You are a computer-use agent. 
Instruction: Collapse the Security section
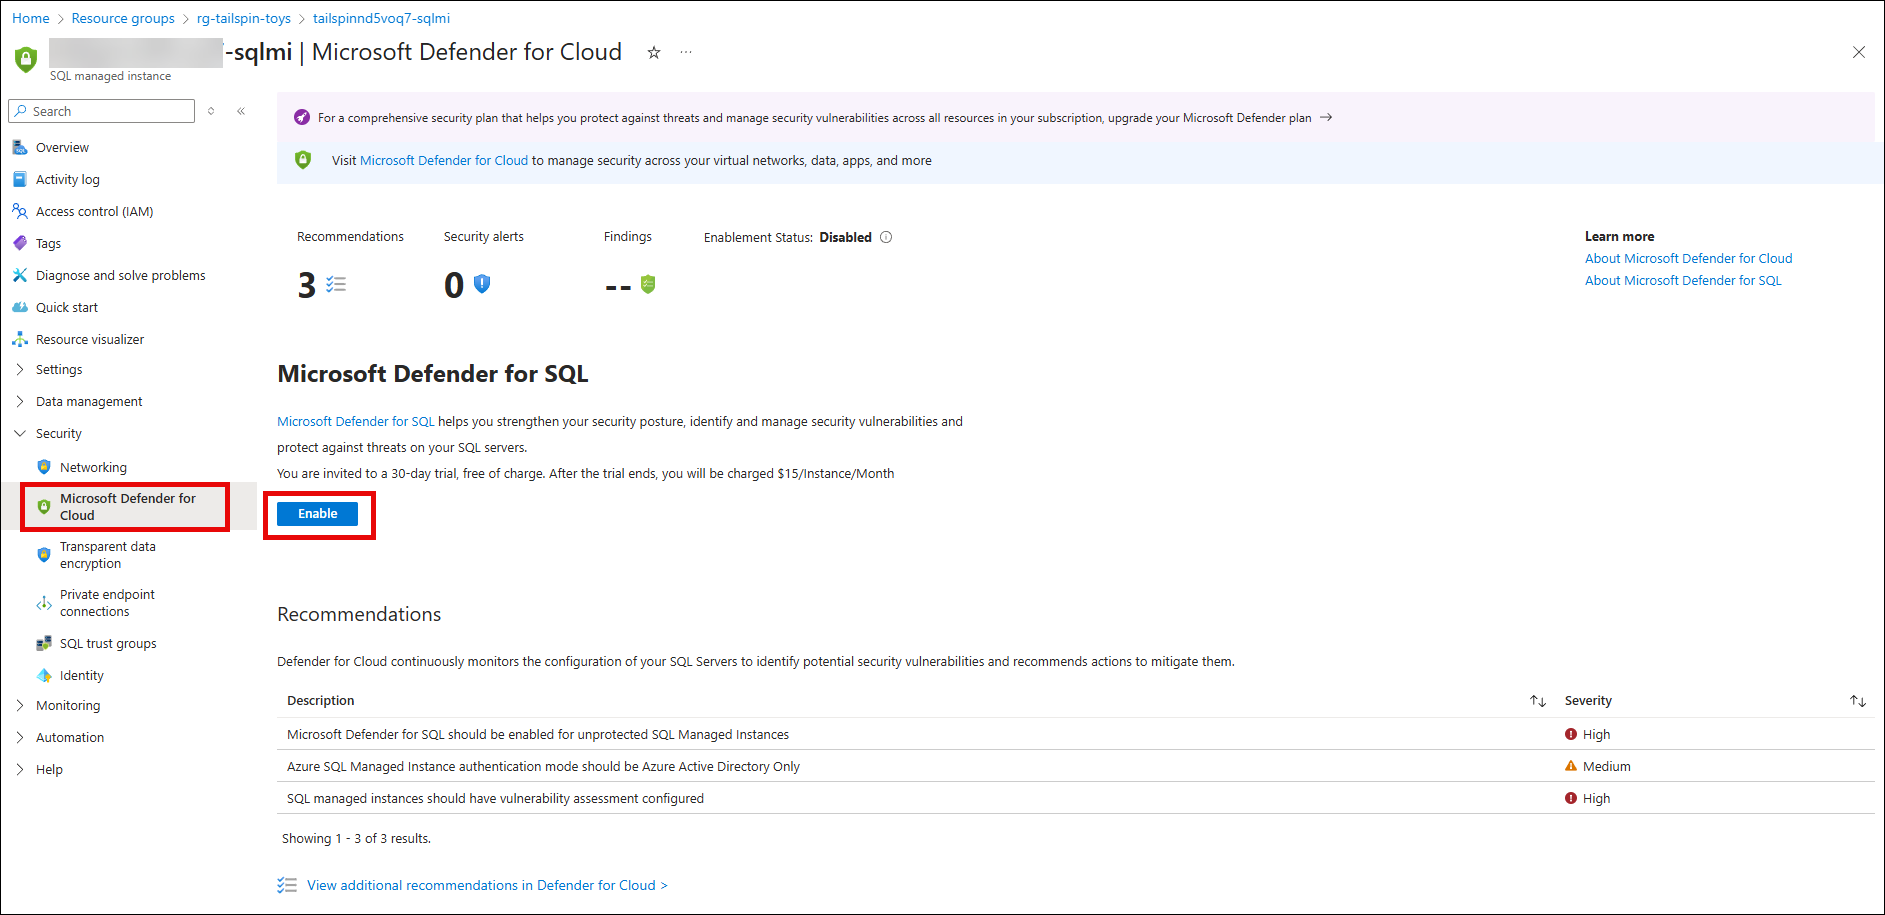(59, 434)
